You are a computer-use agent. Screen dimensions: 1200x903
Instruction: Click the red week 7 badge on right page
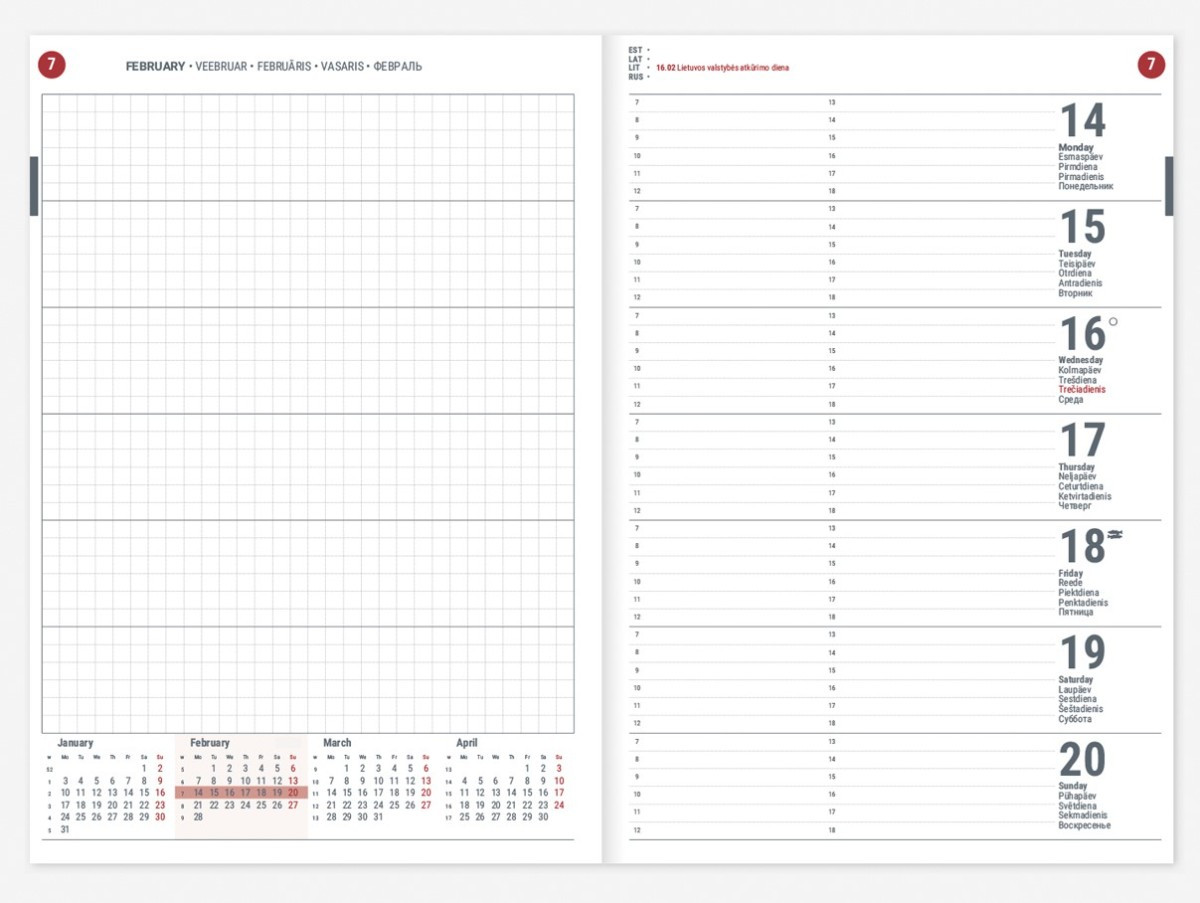click(1151, 66)
